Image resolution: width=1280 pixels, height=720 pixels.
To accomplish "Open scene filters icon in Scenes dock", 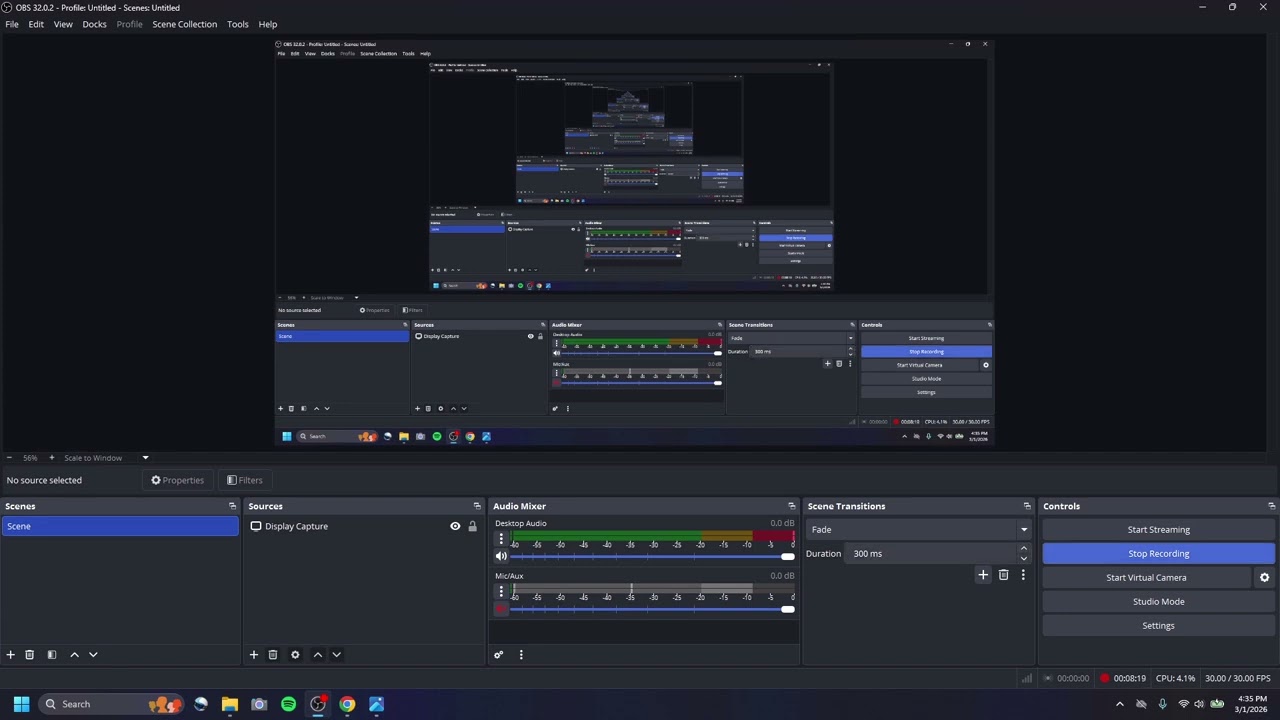I will 52,655.
